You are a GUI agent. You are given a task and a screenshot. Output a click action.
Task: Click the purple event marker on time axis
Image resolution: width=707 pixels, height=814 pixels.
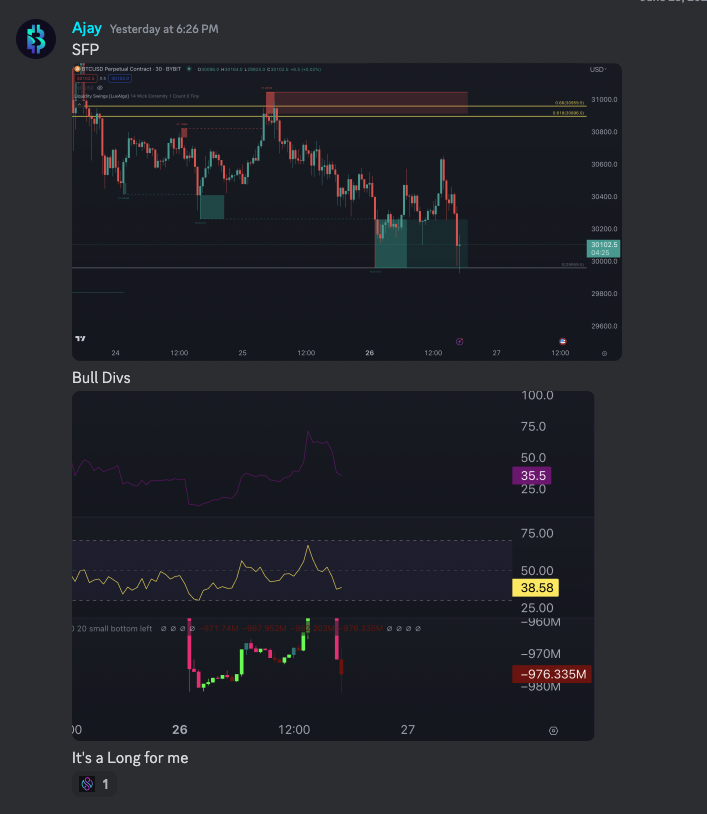coord(459,342)
